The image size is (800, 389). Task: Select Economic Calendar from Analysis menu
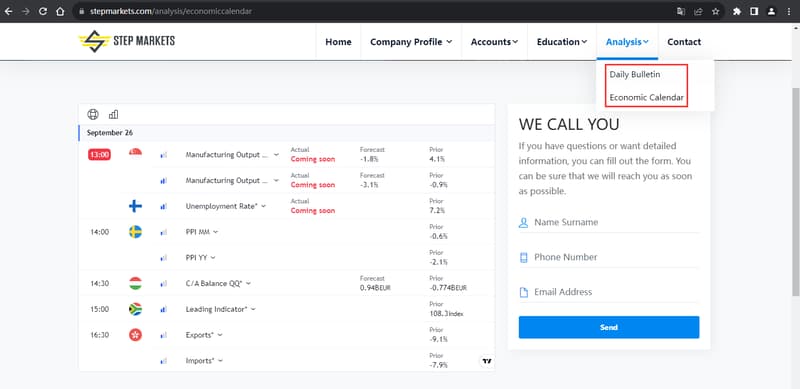point(646,97)
